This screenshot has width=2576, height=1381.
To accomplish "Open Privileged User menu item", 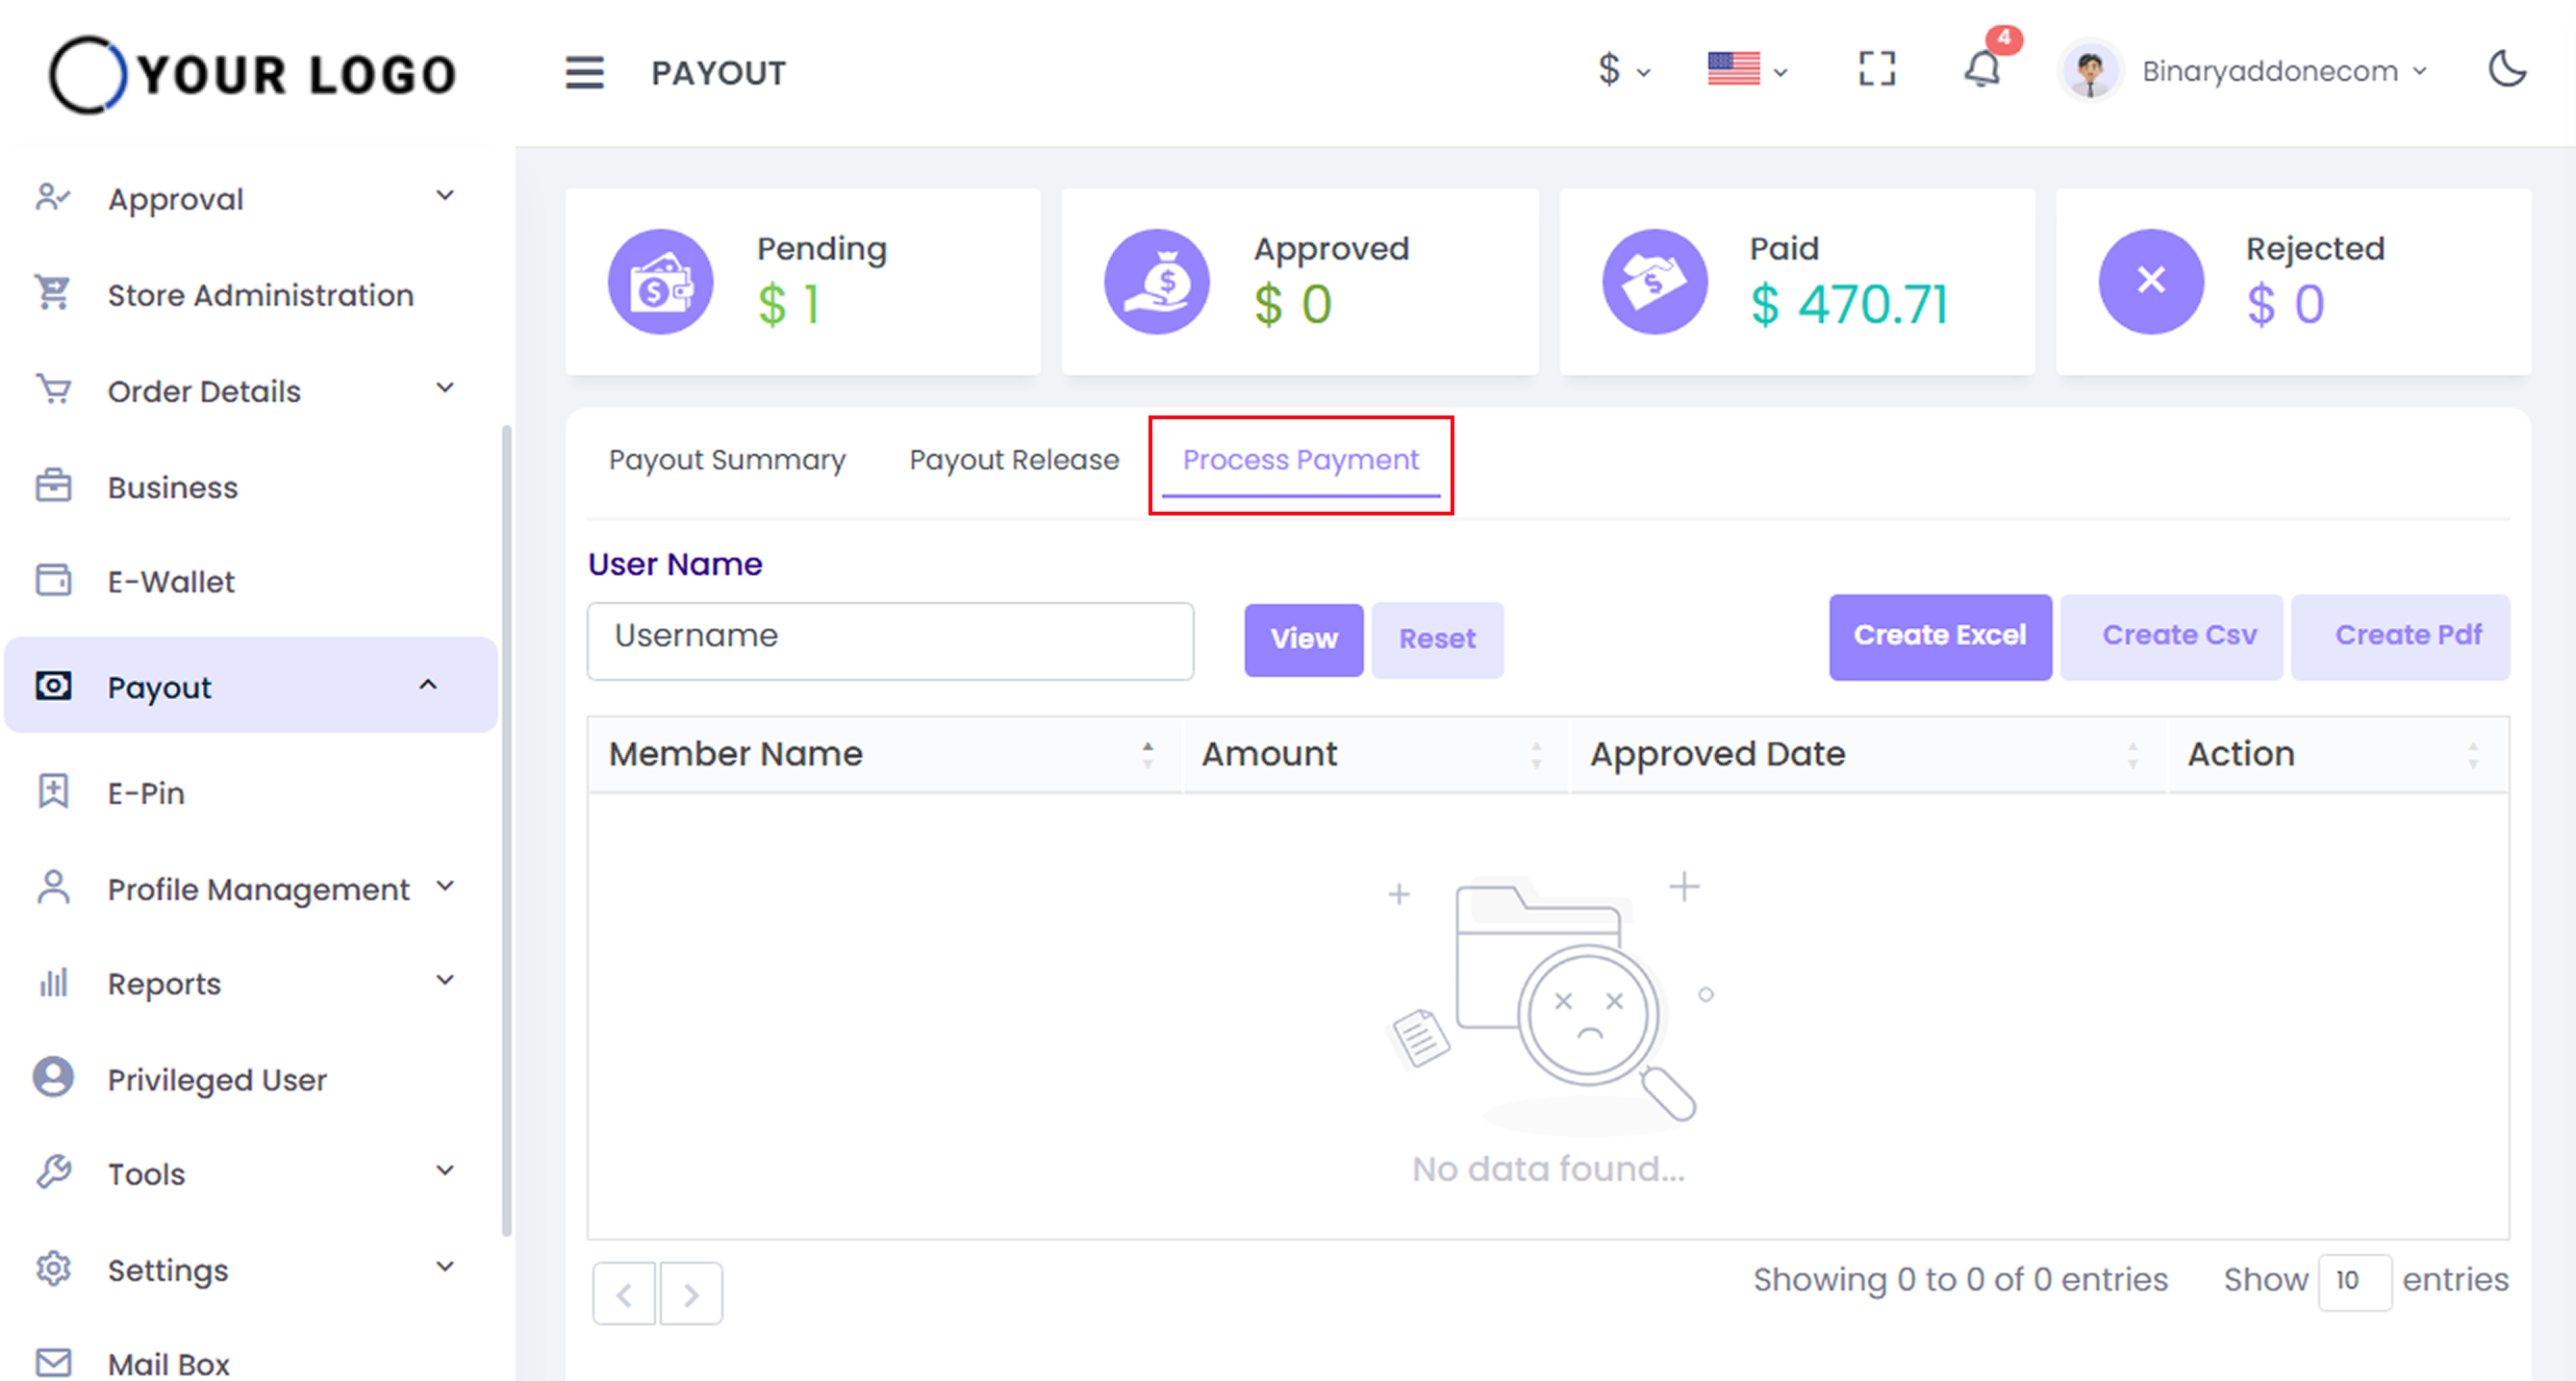I will pos(217,1079).
